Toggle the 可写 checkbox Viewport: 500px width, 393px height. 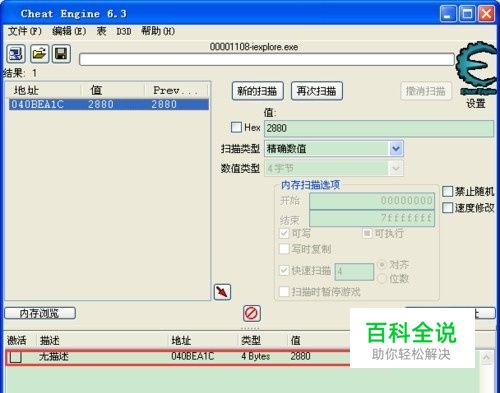[284, 233]
